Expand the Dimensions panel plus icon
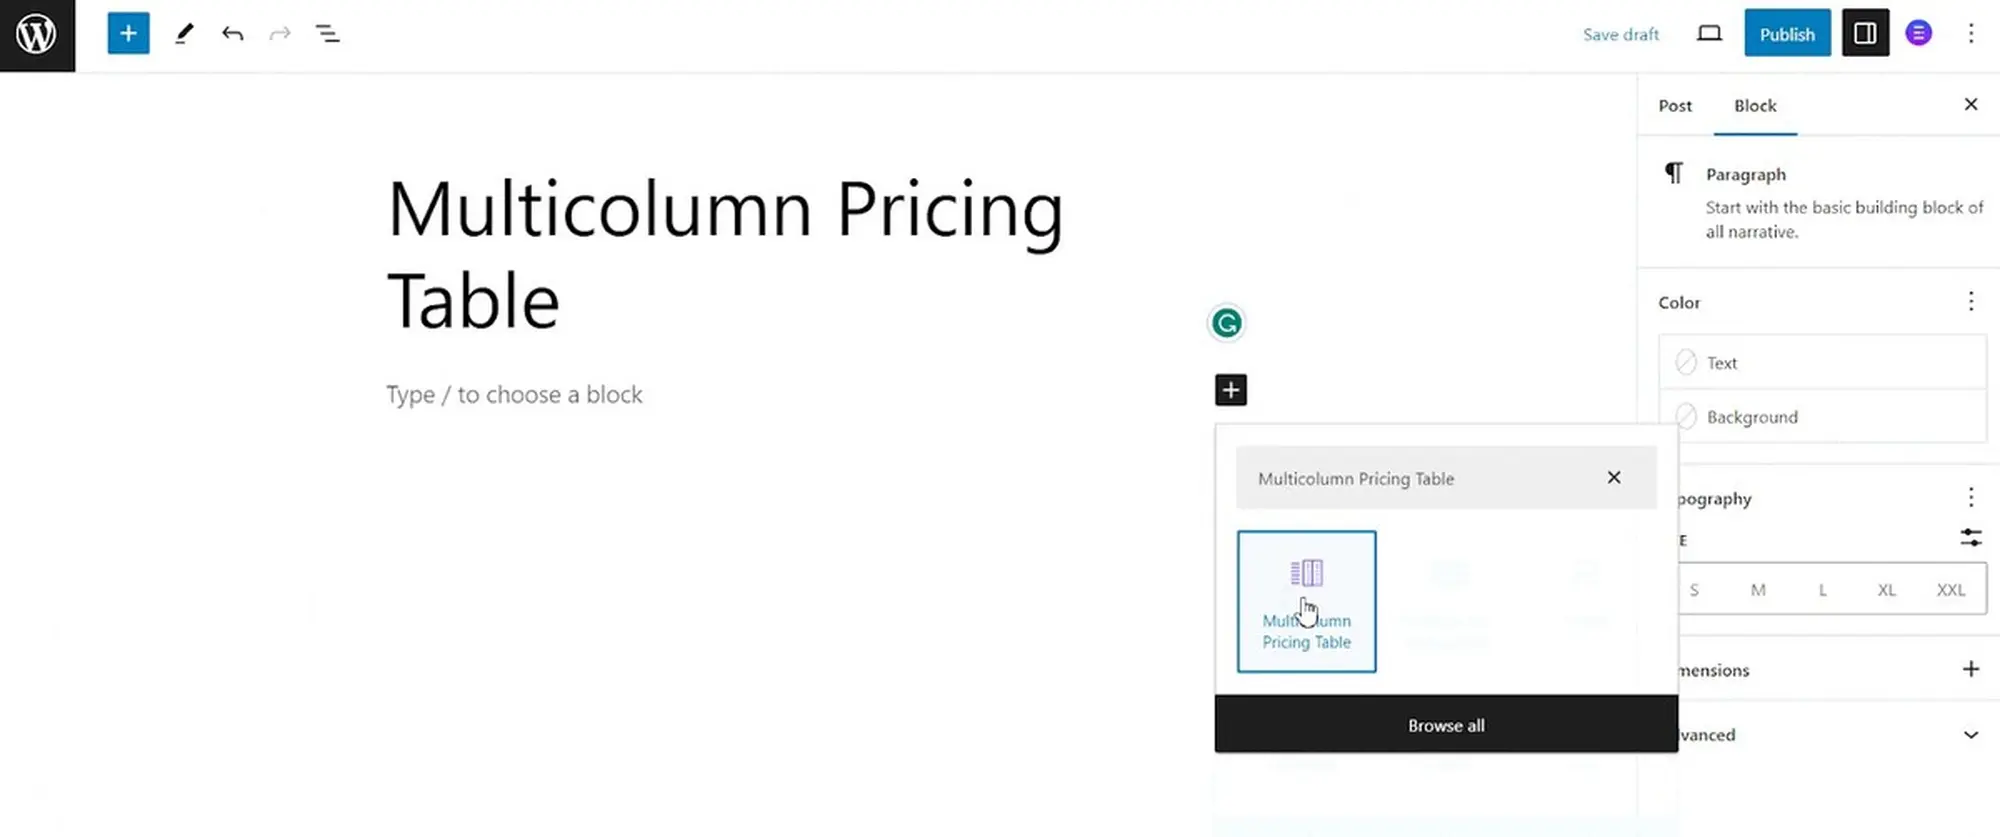 (x=1970, y=669)
